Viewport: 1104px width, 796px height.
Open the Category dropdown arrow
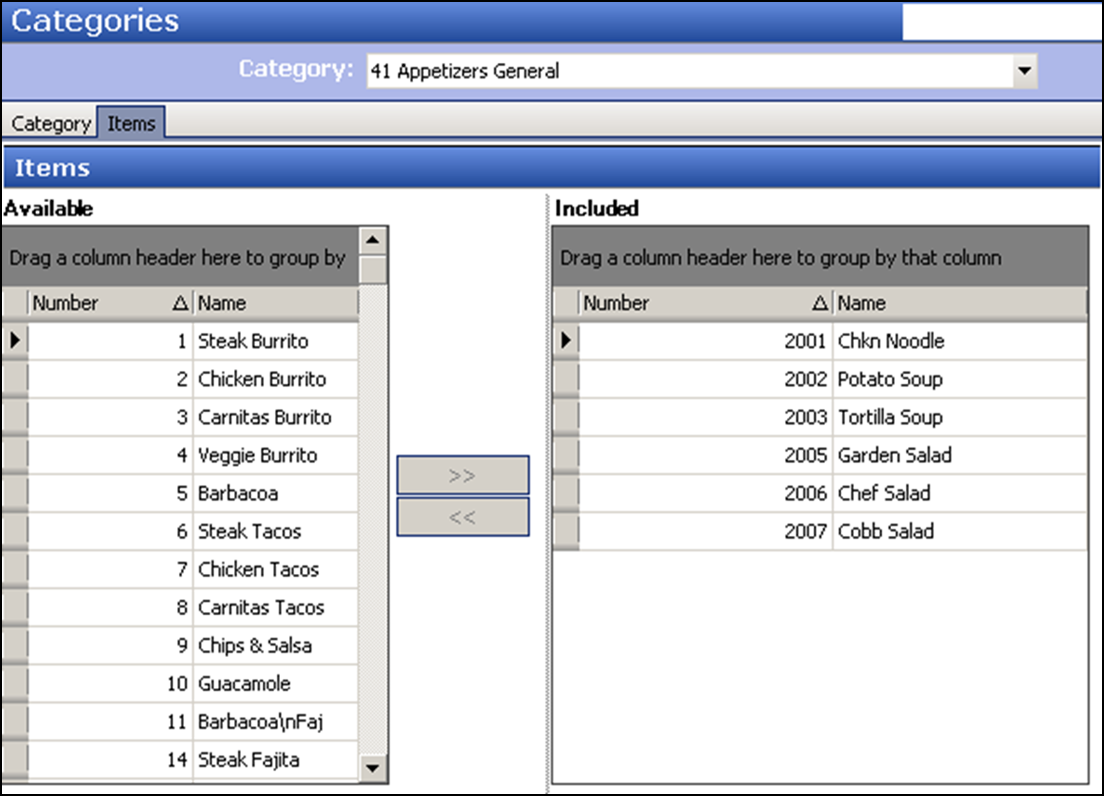(x=1024, y=71)
